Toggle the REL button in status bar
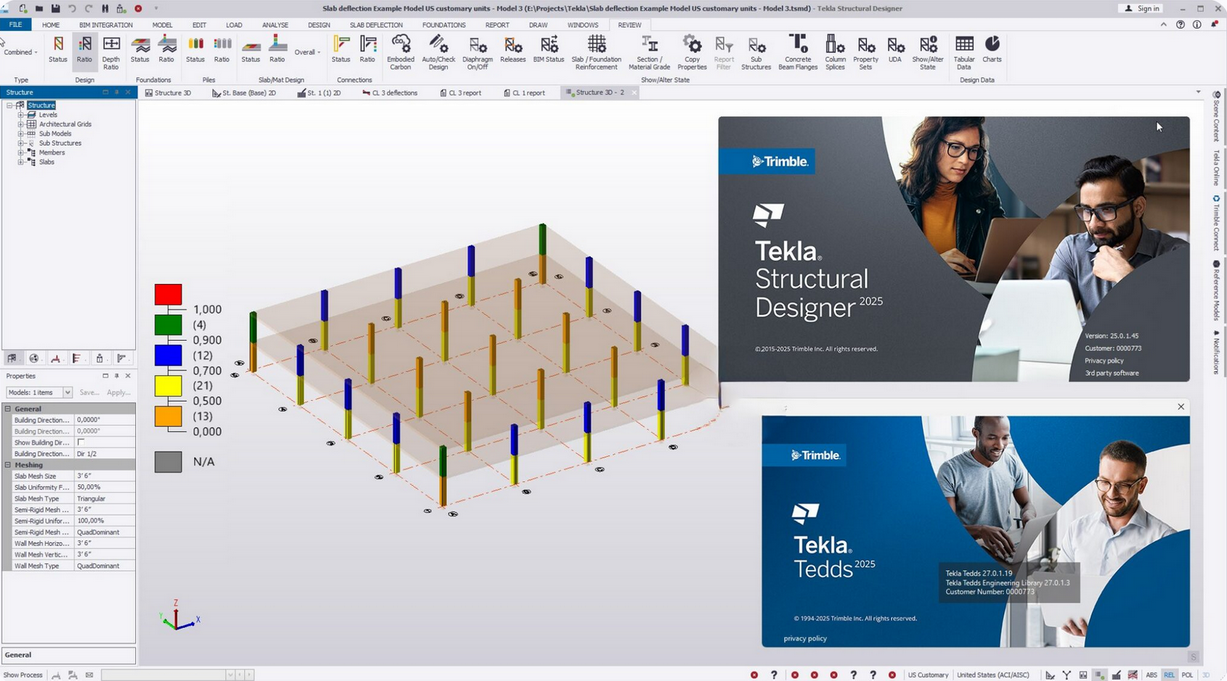The image size is (1227, 681). [1169, 675]
